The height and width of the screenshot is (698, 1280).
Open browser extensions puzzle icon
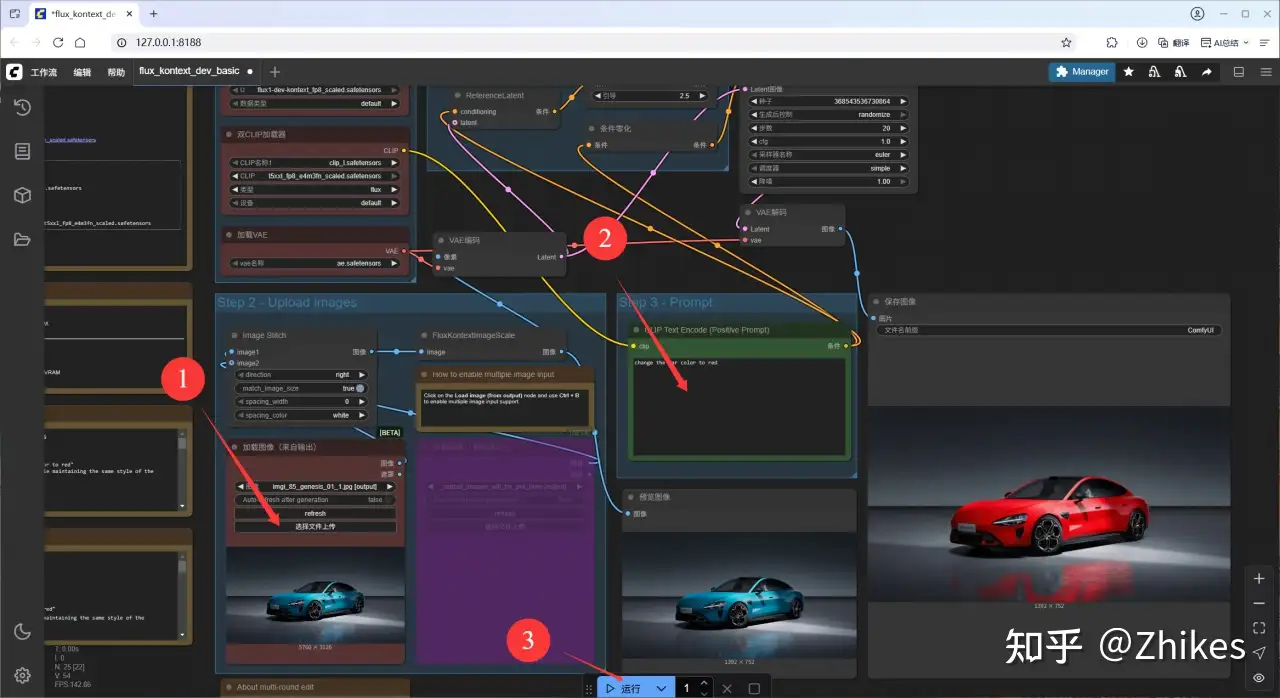(1112, 43)
